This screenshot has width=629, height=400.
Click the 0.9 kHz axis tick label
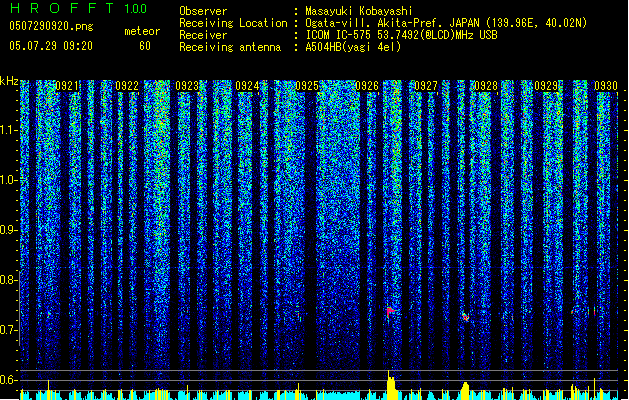(x=9, y=230)
